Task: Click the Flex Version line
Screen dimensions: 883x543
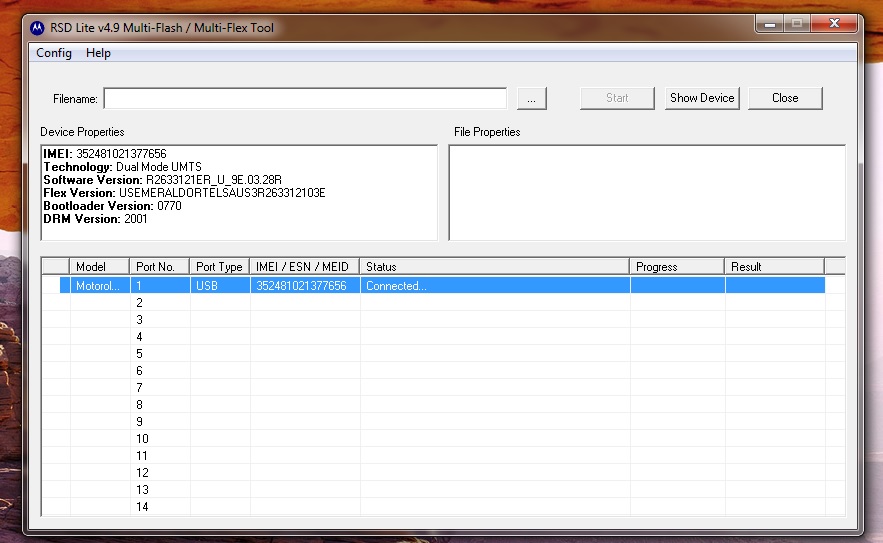Action: point(185,193)
